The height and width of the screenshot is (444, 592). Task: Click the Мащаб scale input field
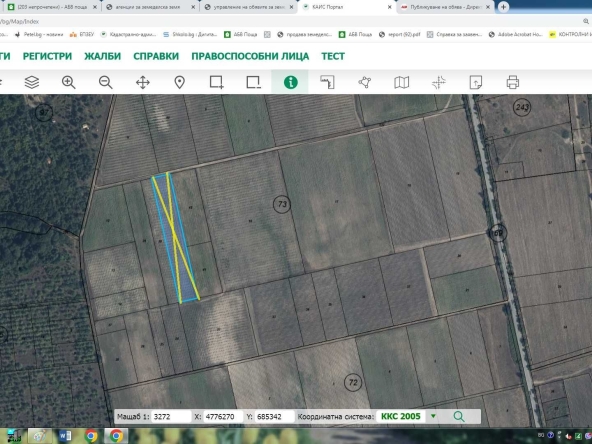click(x=171, y=416)
